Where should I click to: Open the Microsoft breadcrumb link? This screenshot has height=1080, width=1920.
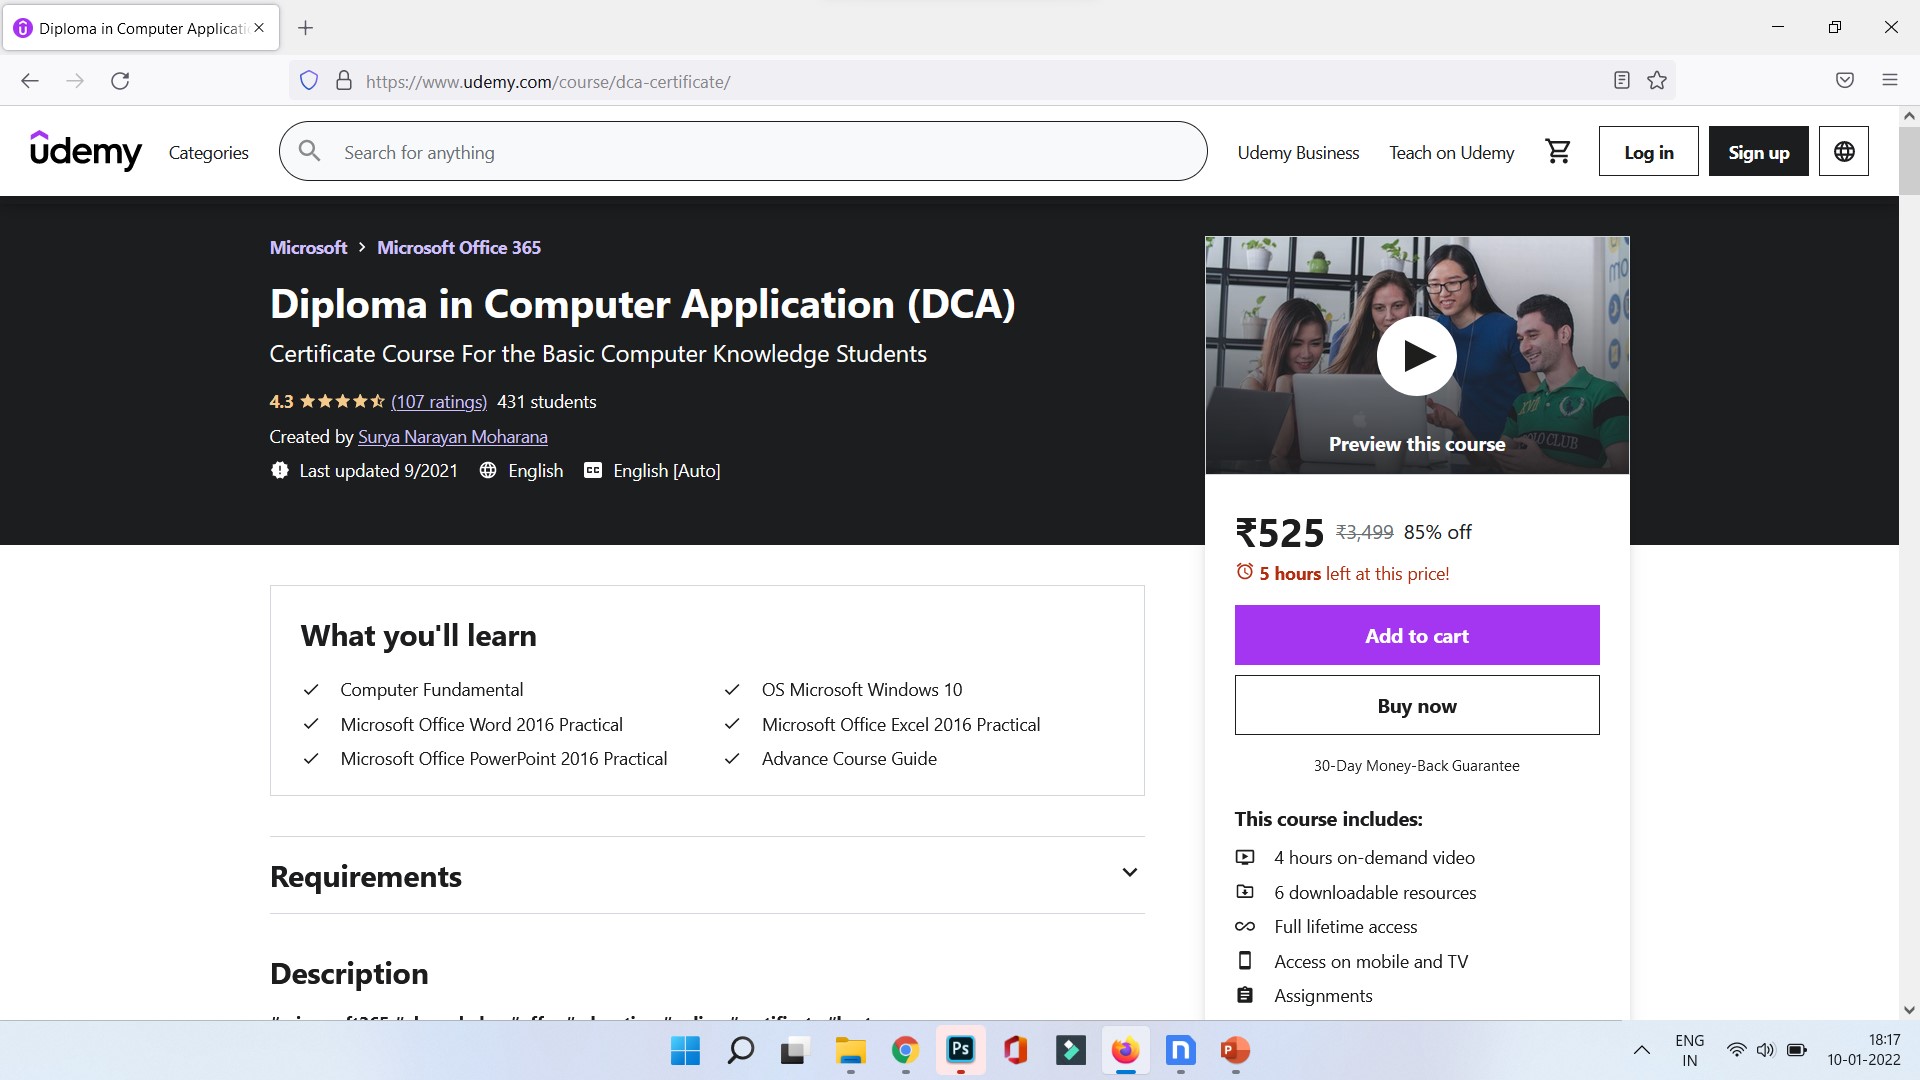pyautogui.click(x=308, y=247)
